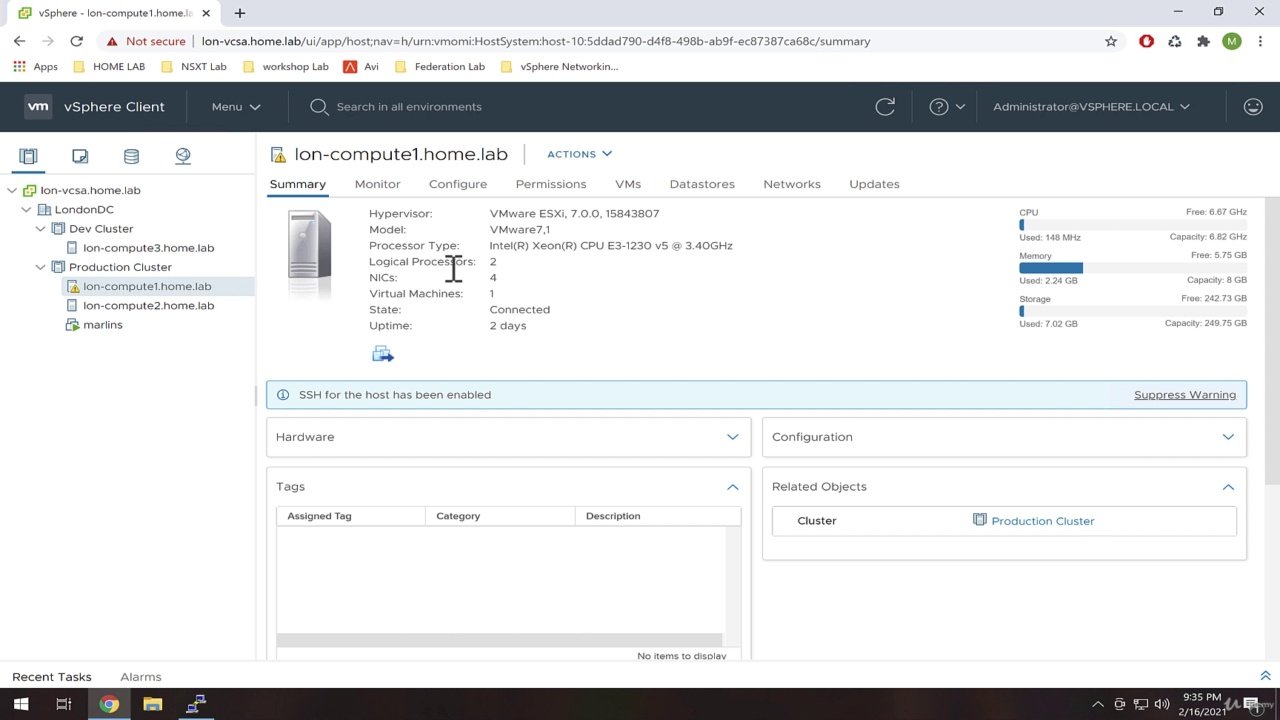The width and height of the screenshot is (1280, 720).
Task: Collapse the Tags panel
Action: coord(732,487)
